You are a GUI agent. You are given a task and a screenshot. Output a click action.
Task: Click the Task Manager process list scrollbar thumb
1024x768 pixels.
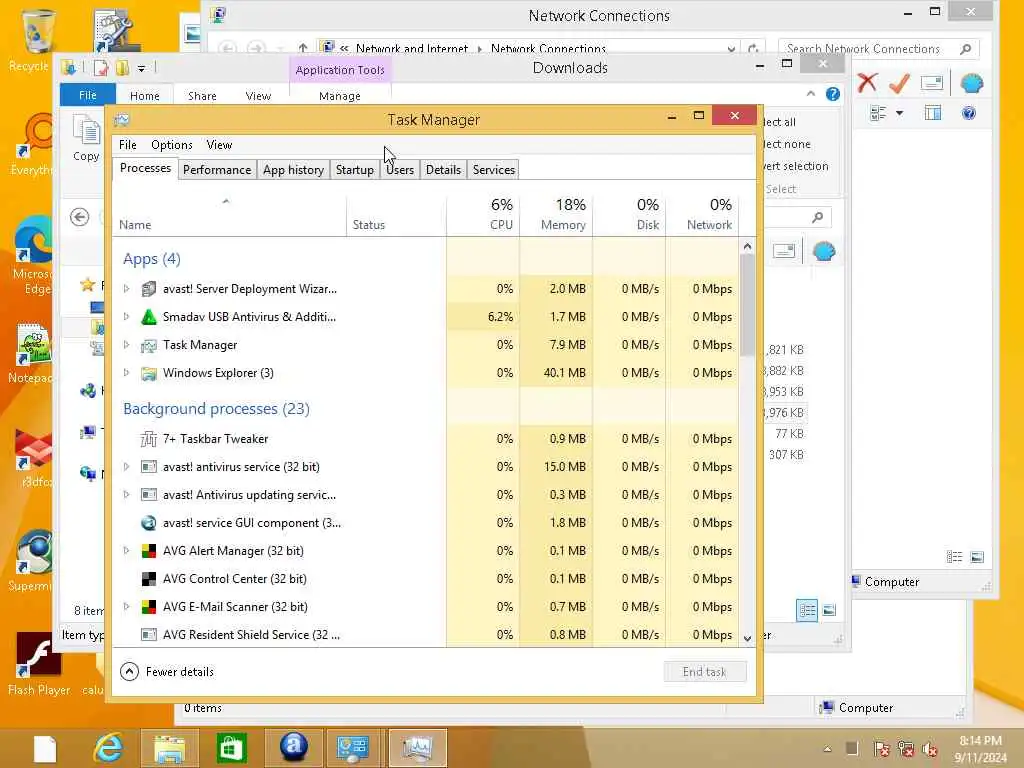tap(747, 305)
